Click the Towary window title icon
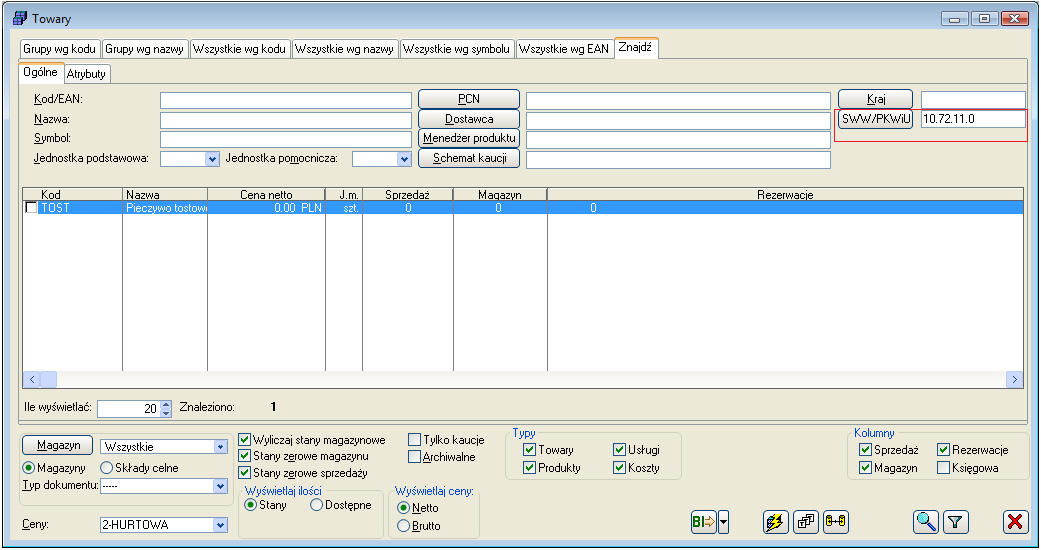This screenshot has width=1041, height=550. pos(20,18)
